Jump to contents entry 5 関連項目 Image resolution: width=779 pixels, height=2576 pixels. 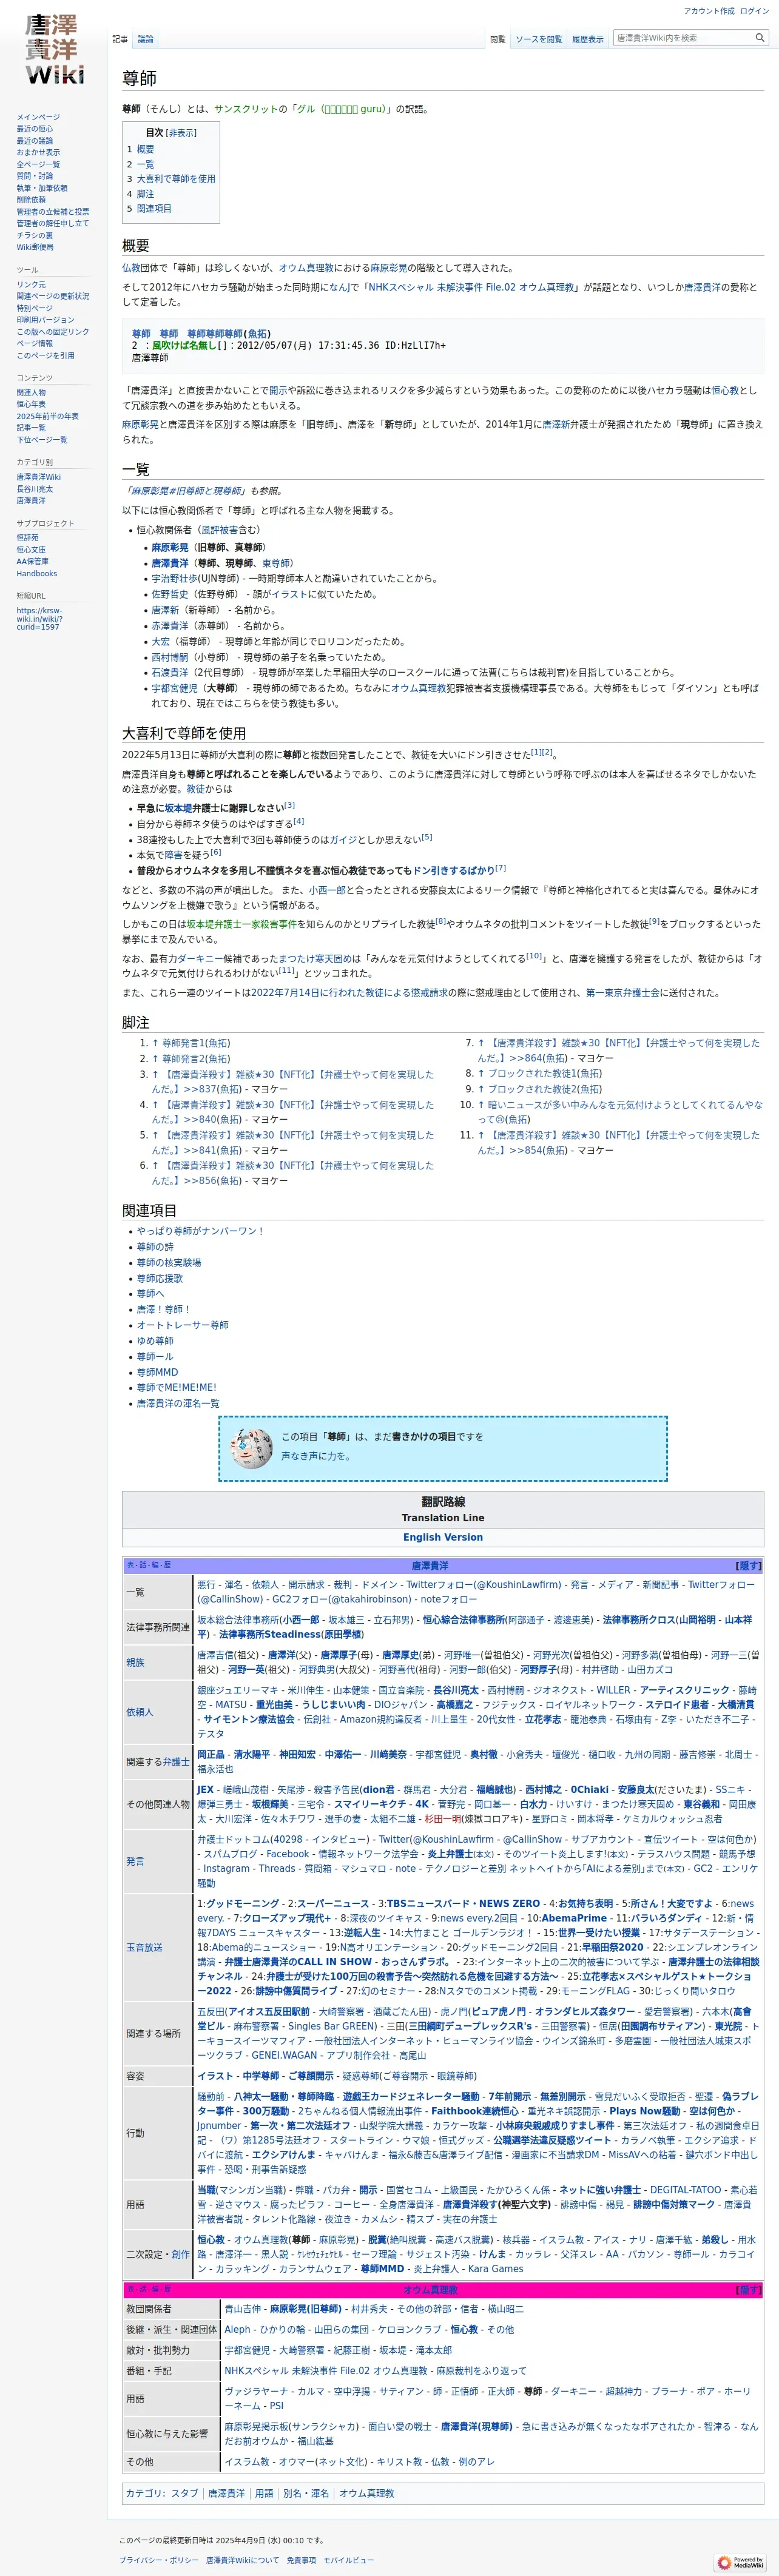tap(149, 209)
